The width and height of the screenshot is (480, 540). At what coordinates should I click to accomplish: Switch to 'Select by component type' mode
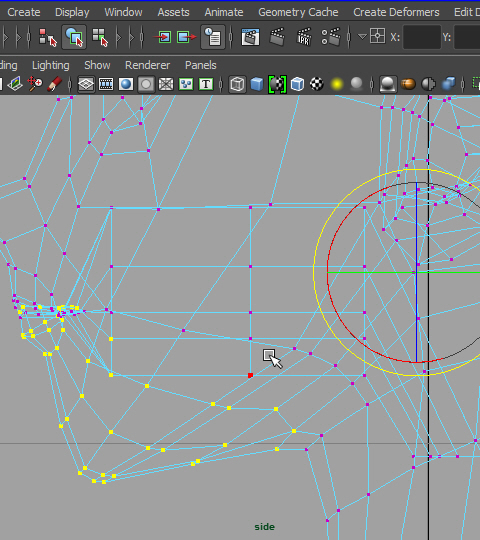click(x=100, y=37)
